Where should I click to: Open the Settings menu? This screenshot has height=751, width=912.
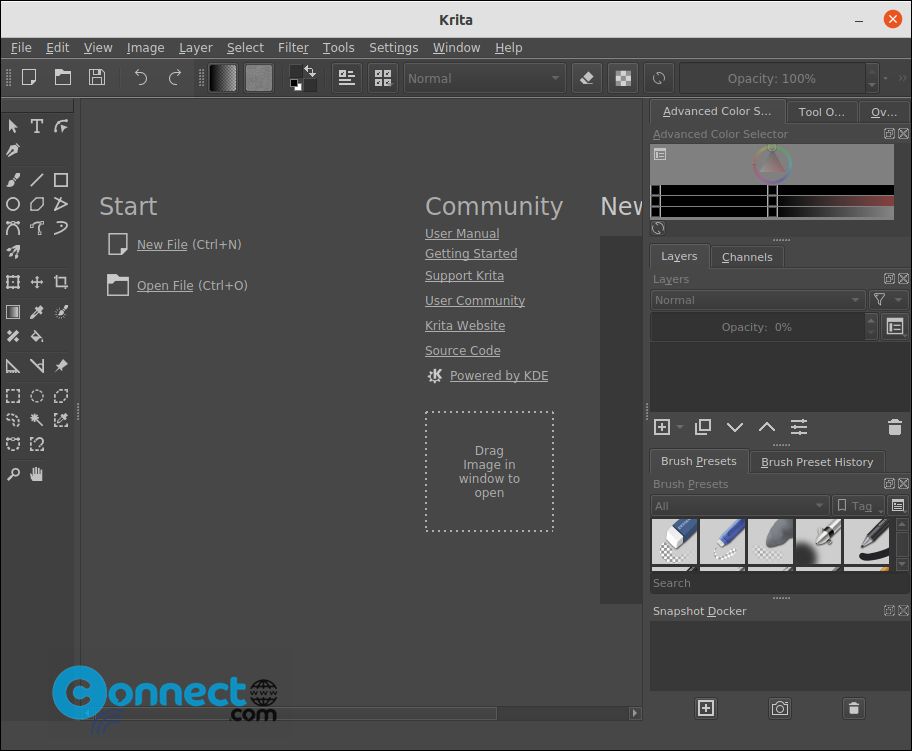tap(394, 48)
